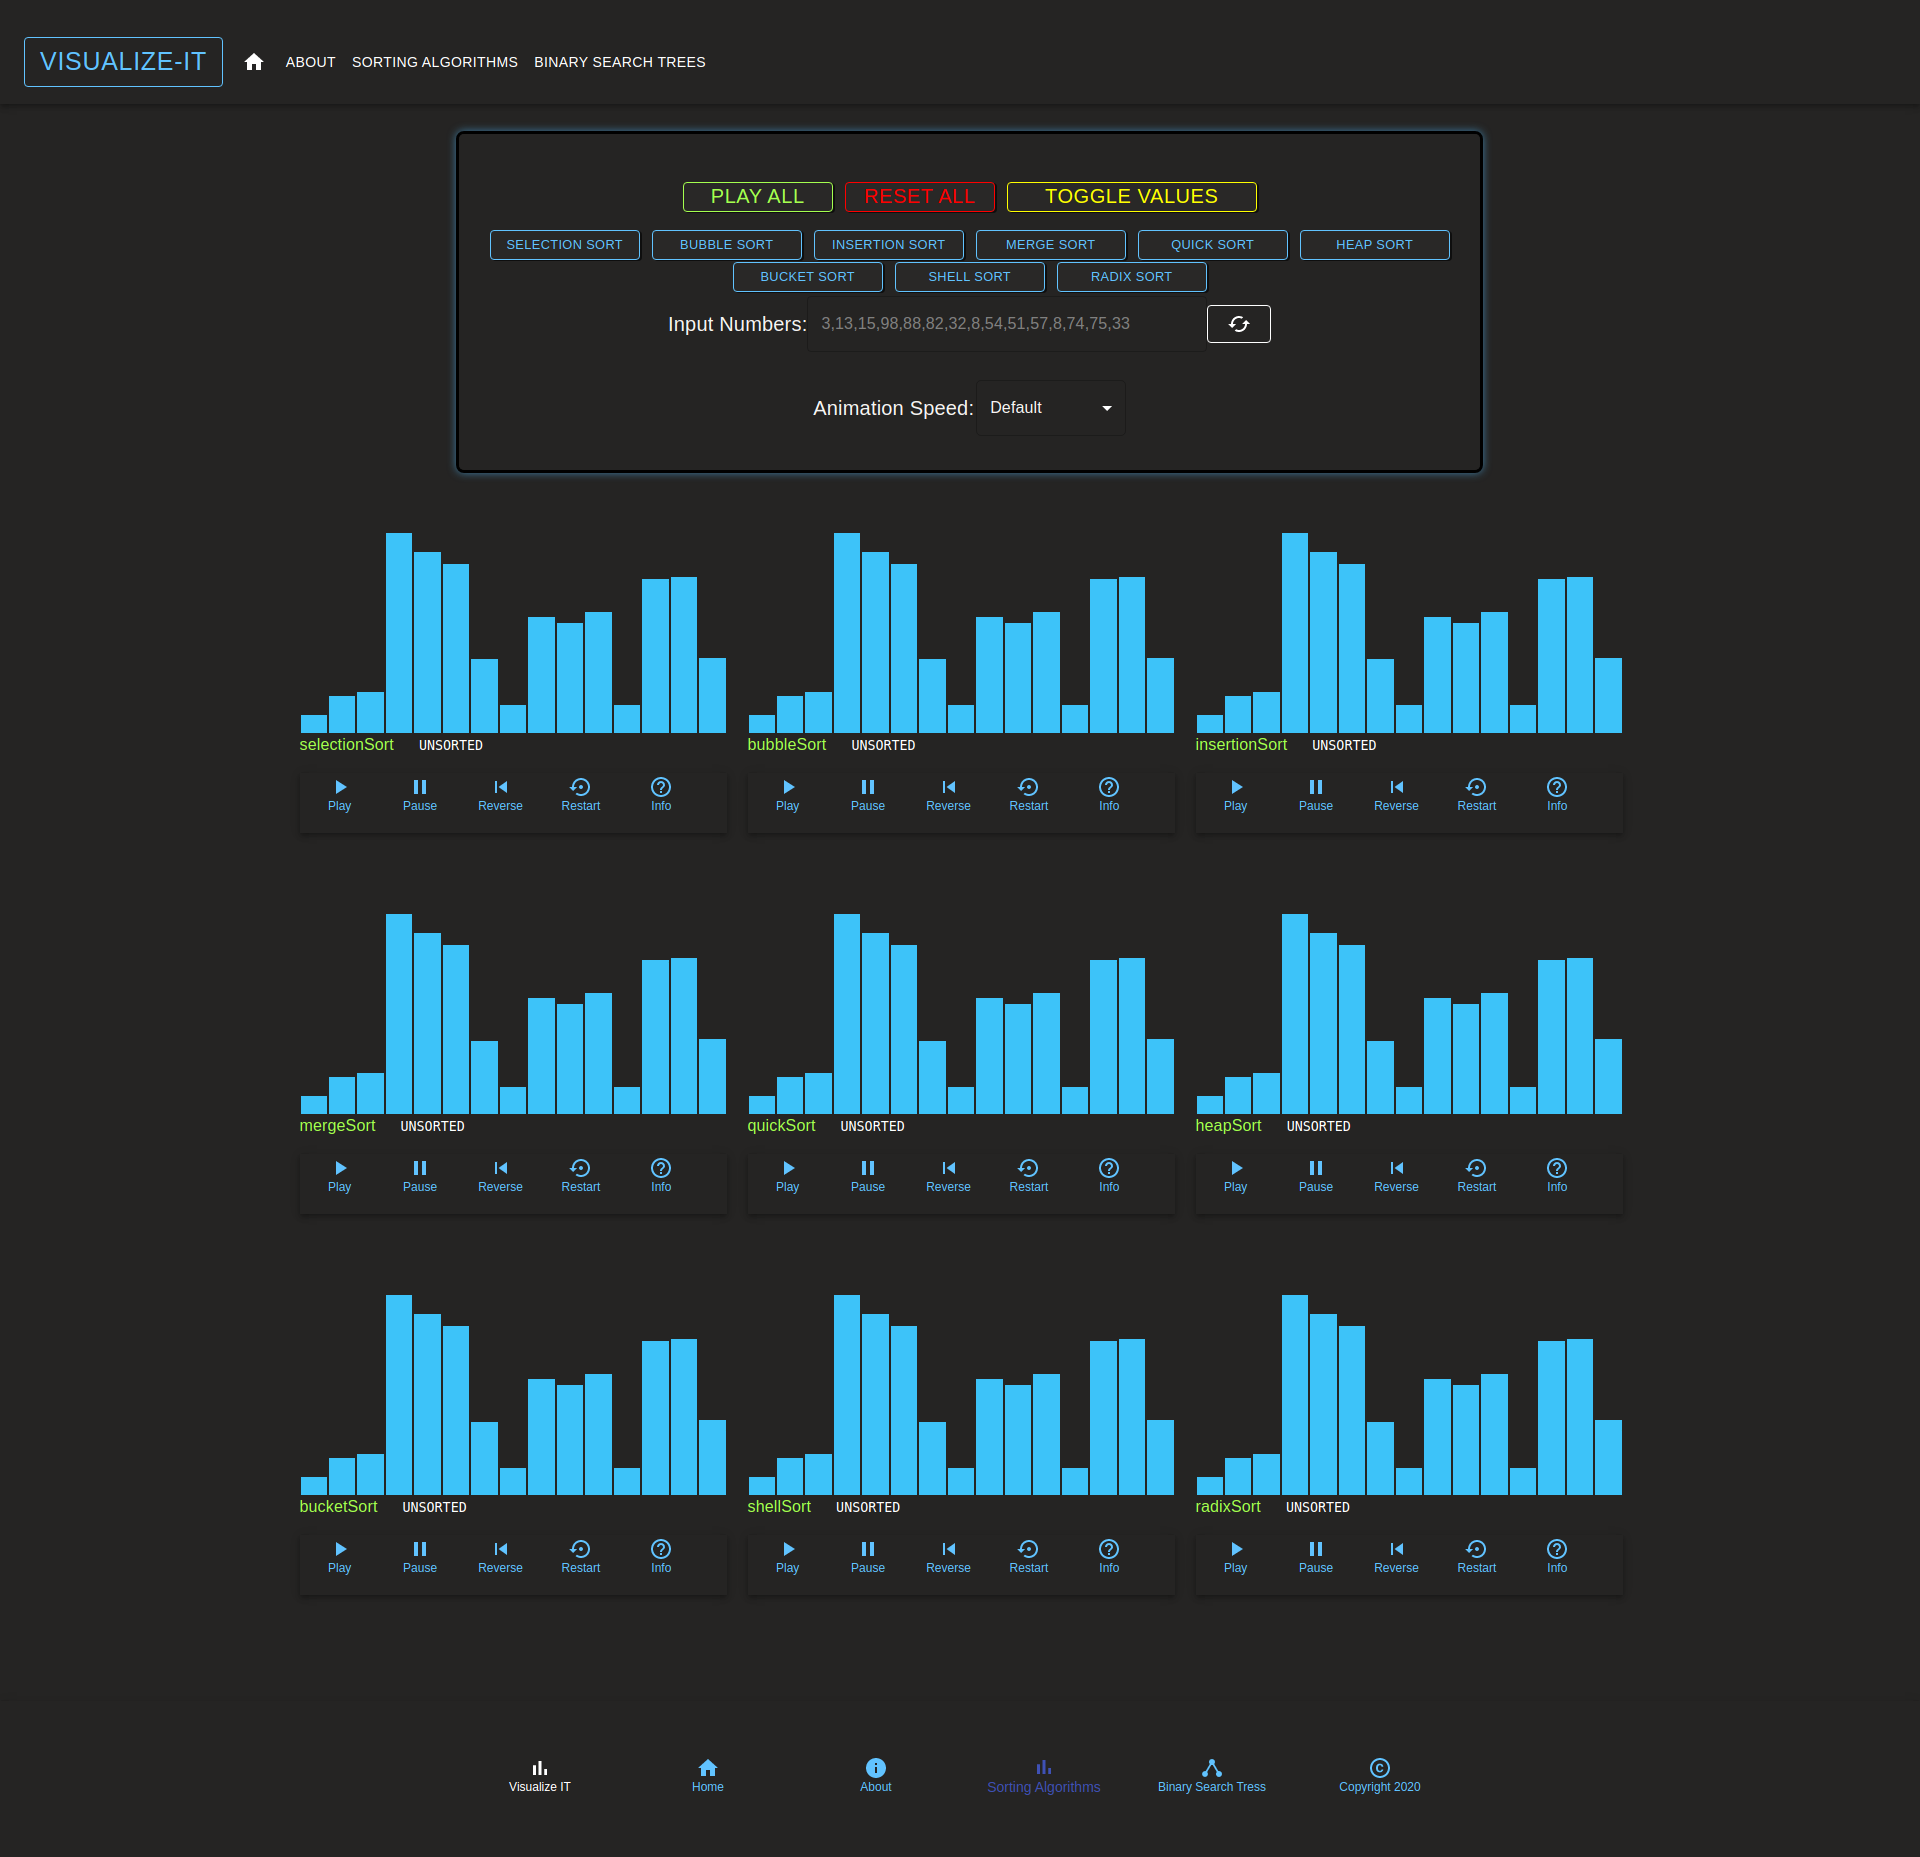Click the RESET ALL button

pos(919,197)
